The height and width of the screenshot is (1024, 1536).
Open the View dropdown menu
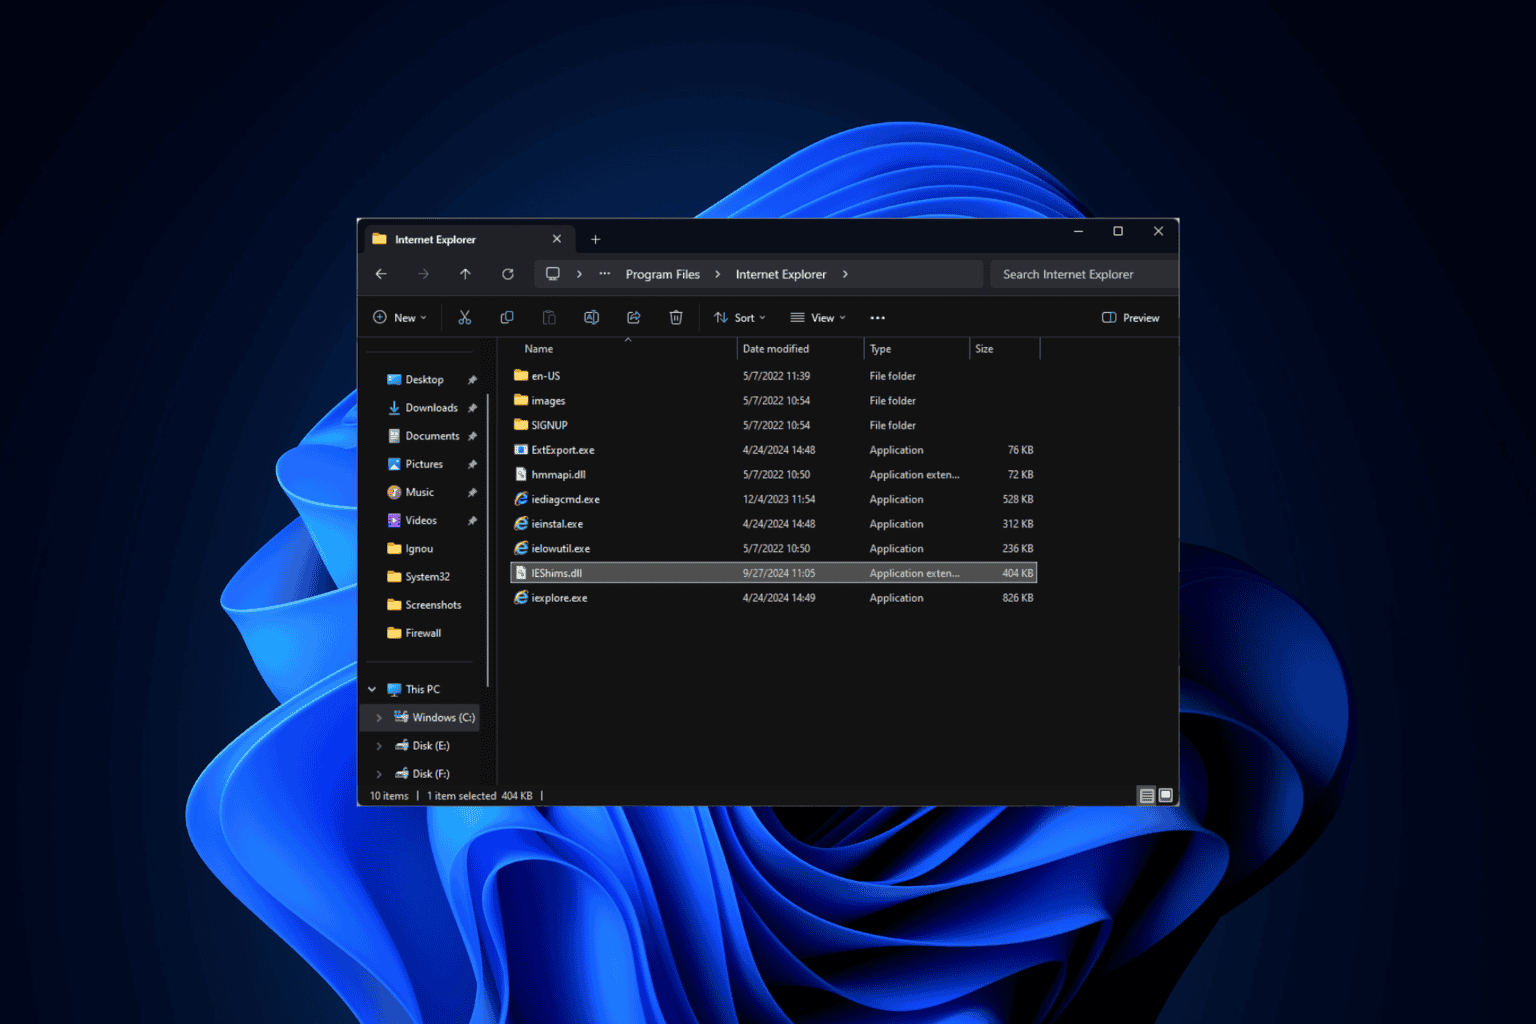[818, 318]
